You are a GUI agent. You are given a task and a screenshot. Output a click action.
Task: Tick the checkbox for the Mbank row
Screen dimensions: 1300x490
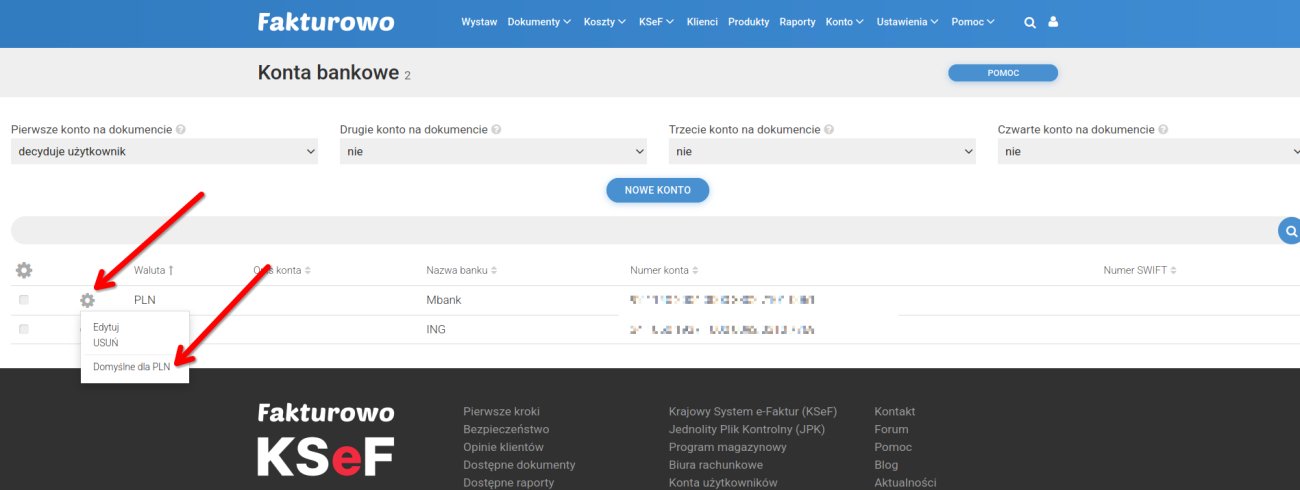pyautogui.click(x=24, y=300)
